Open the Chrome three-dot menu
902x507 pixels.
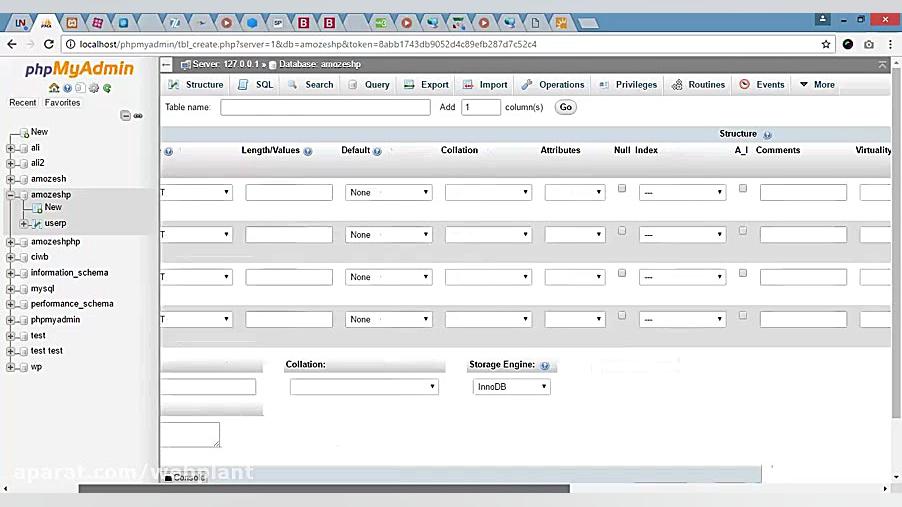click(x=890, y=44)
